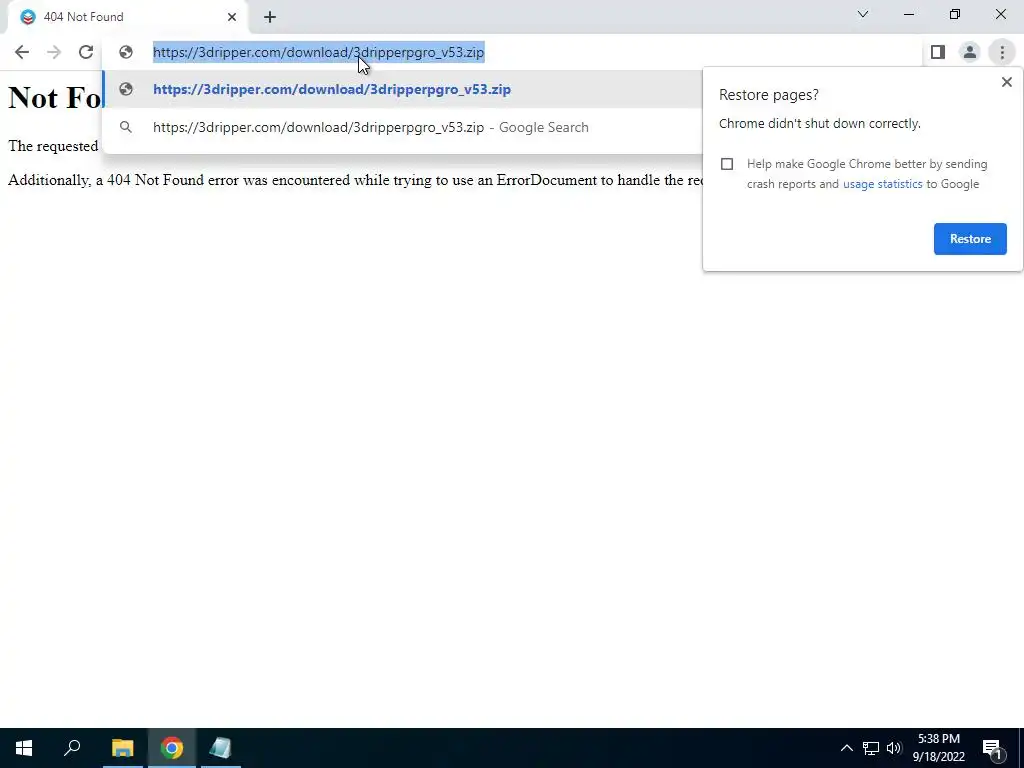Open the volume tray icon

pyautogui.click(x=894, y=748)
